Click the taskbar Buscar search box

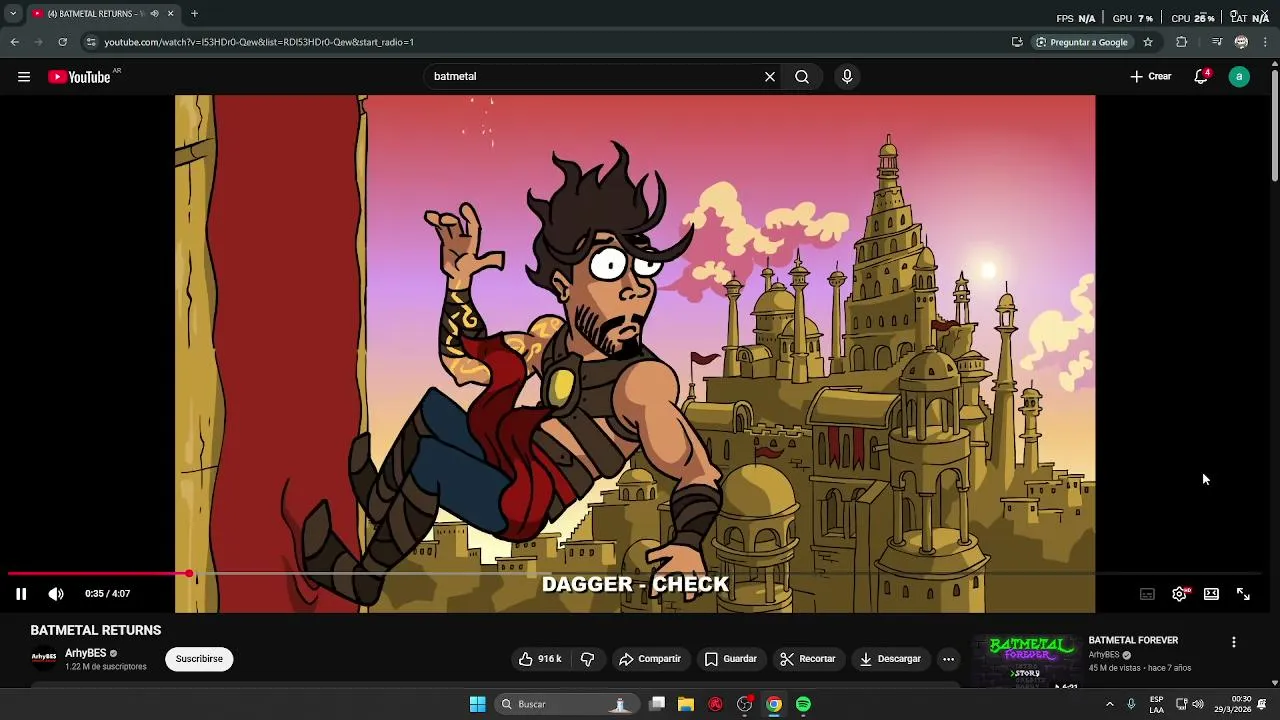click(566, 704)
